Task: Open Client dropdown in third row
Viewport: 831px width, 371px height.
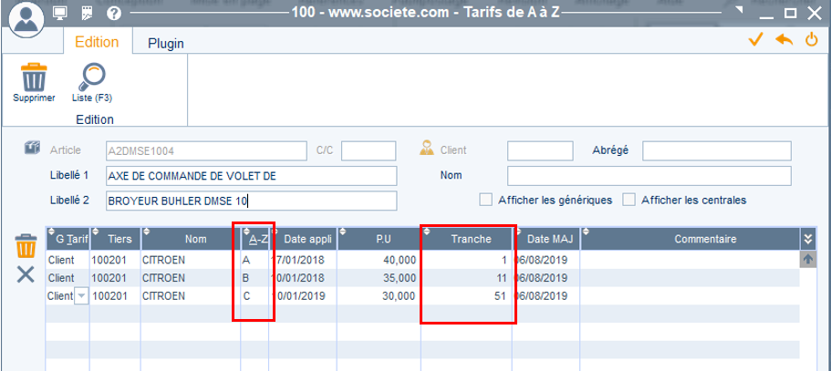Action: tap(81, 296)
